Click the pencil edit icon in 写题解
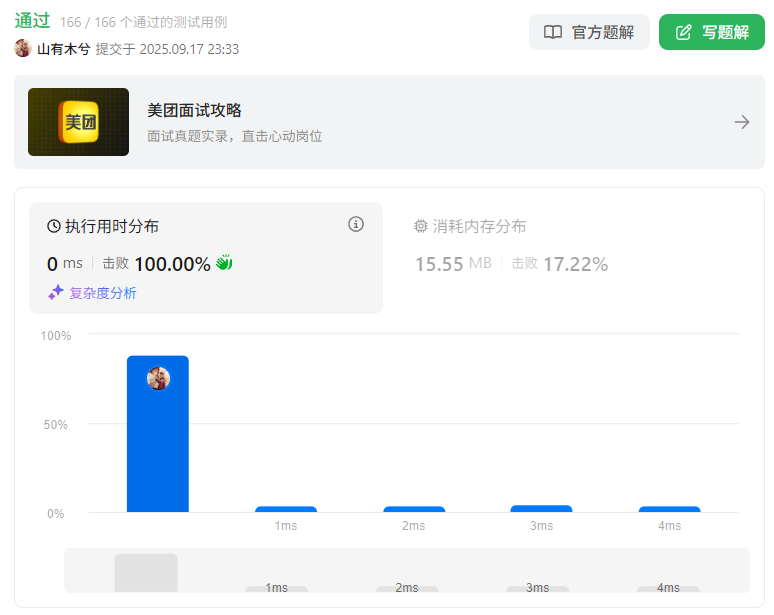The height and width of the screenshot is (615, 774). [x=684, y=33]
